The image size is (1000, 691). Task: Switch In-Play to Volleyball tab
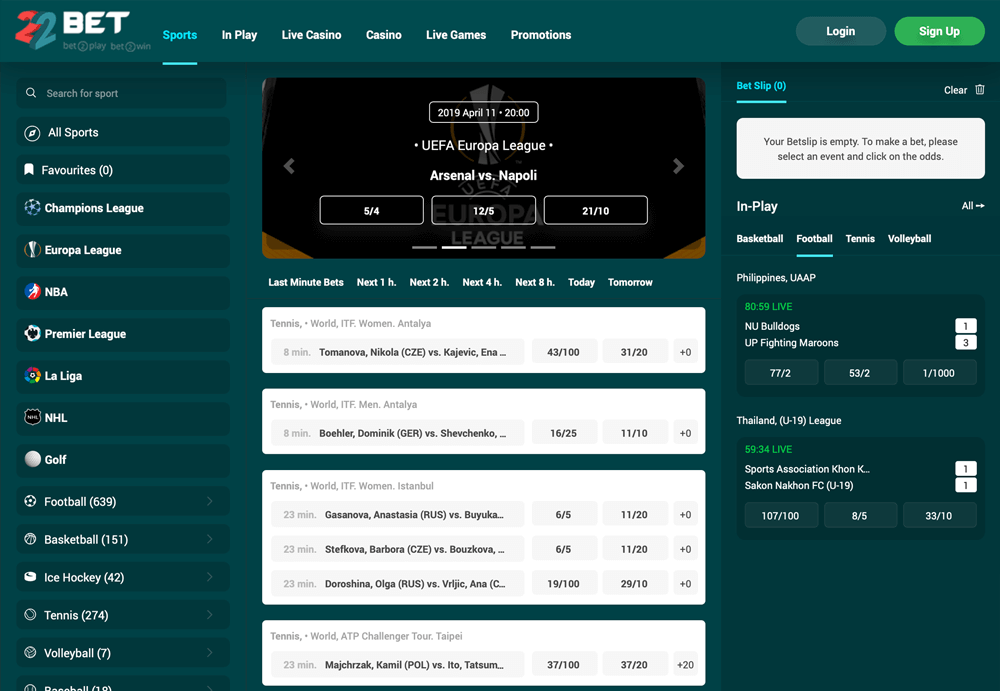909,239
